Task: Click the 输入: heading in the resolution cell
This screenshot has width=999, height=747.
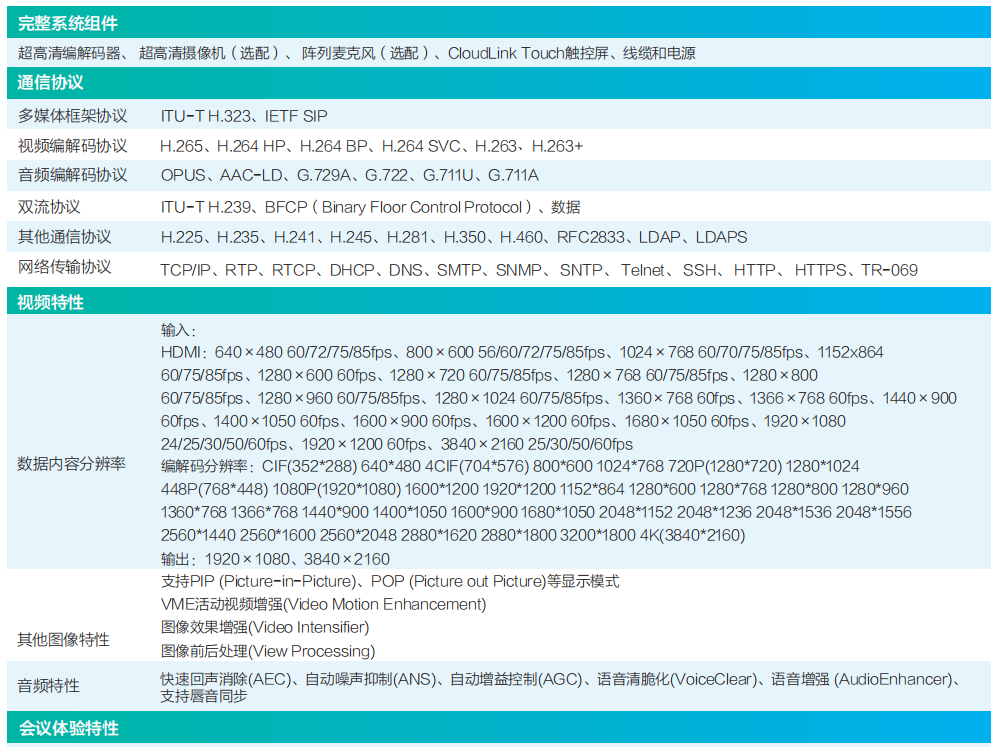Action: pos(179,330)
